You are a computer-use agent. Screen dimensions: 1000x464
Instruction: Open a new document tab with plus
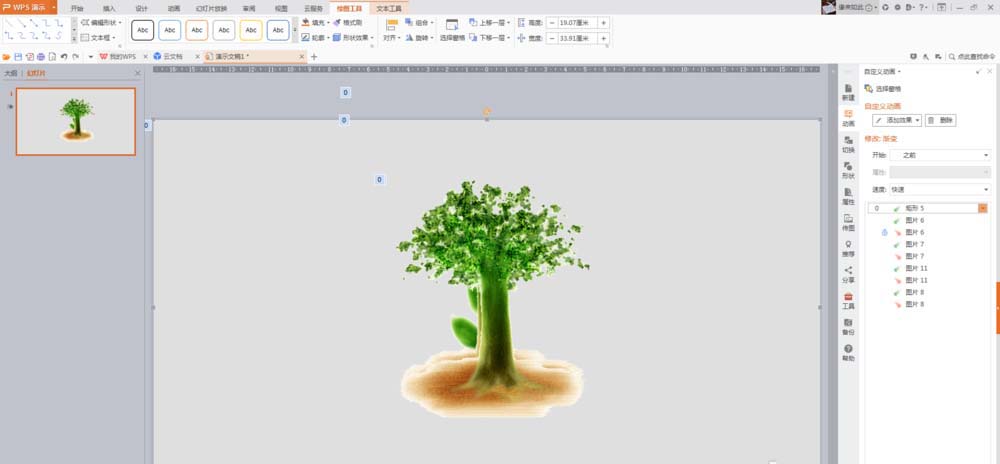[x=314, y=57]
